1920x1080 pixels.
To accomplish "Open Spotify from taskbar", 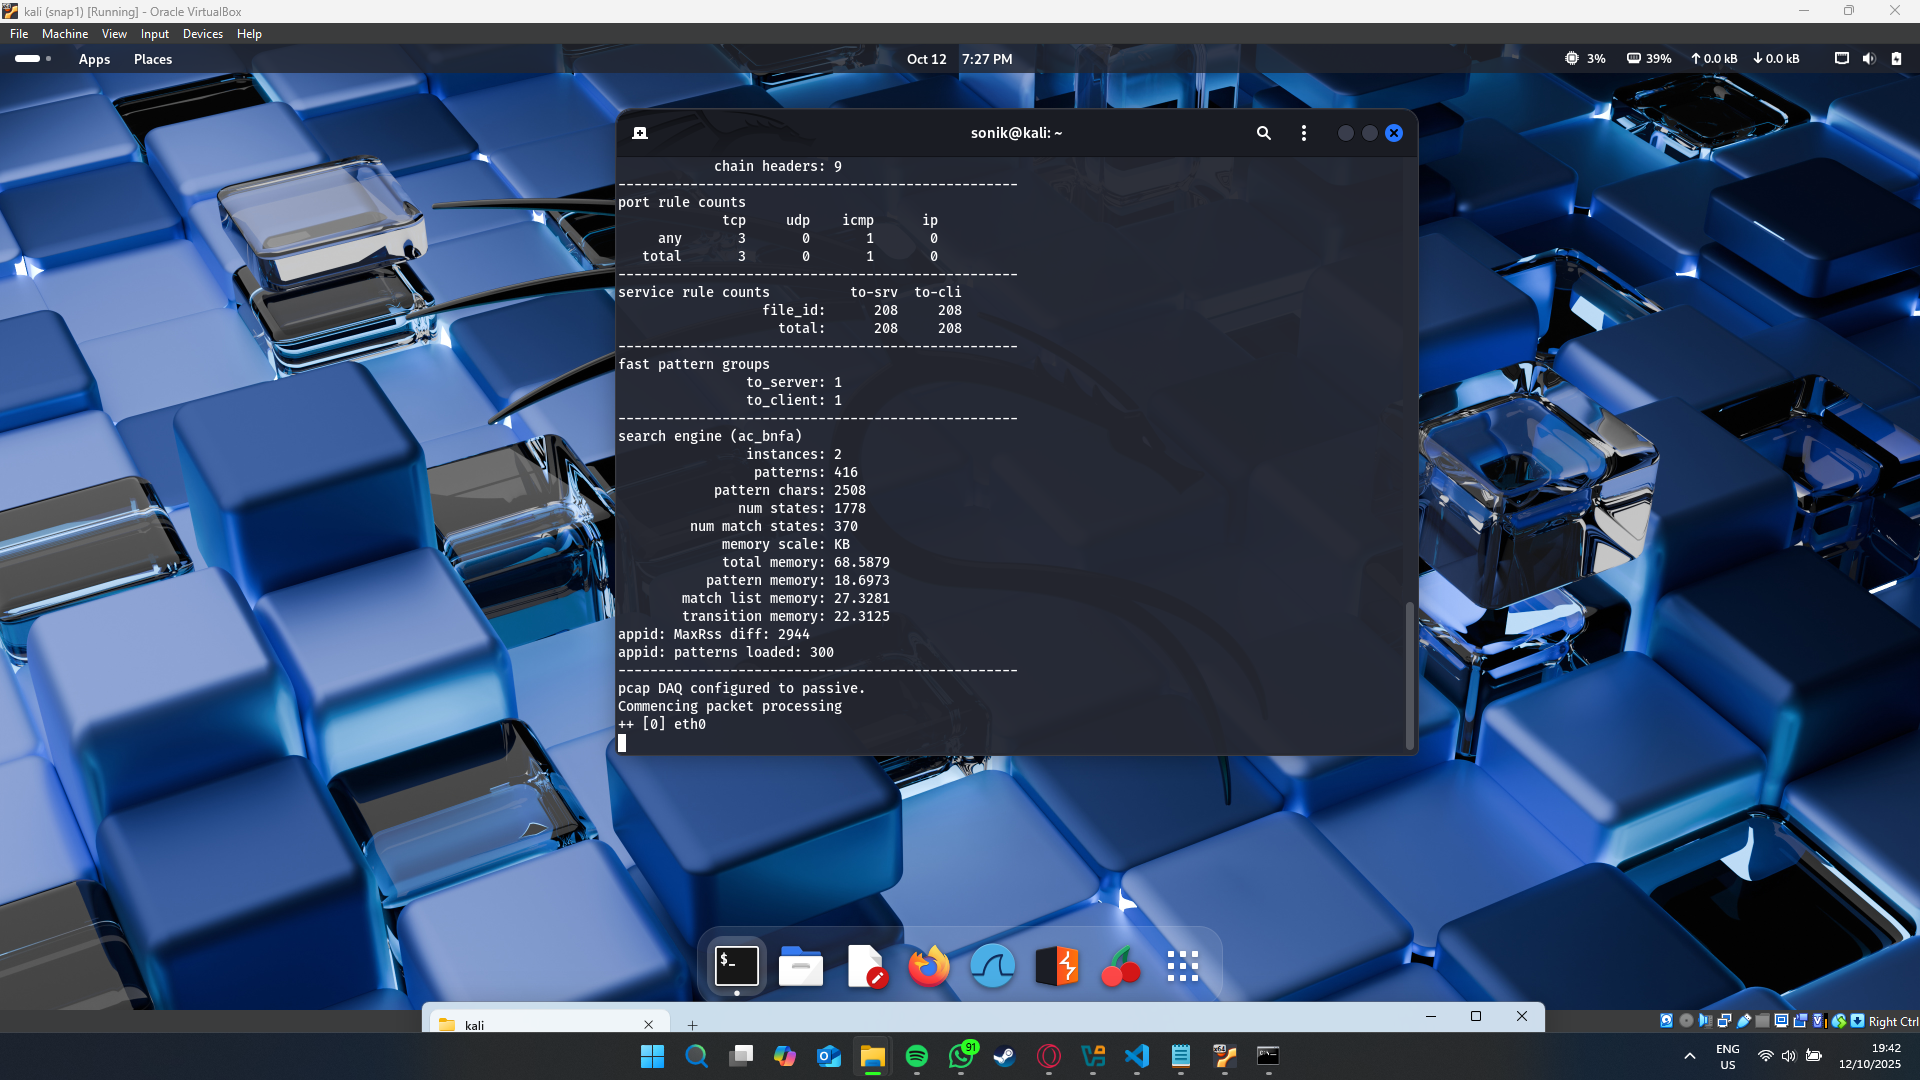I will [x=917, y=1056].
